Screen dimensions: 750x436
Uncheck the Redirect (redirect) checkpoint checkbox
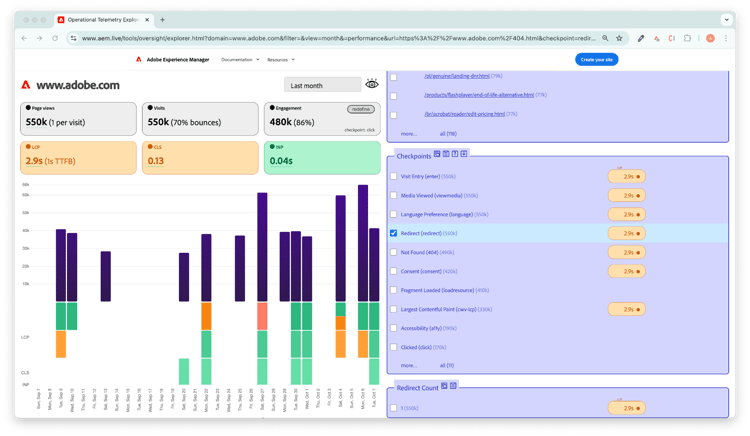[394, 233]
